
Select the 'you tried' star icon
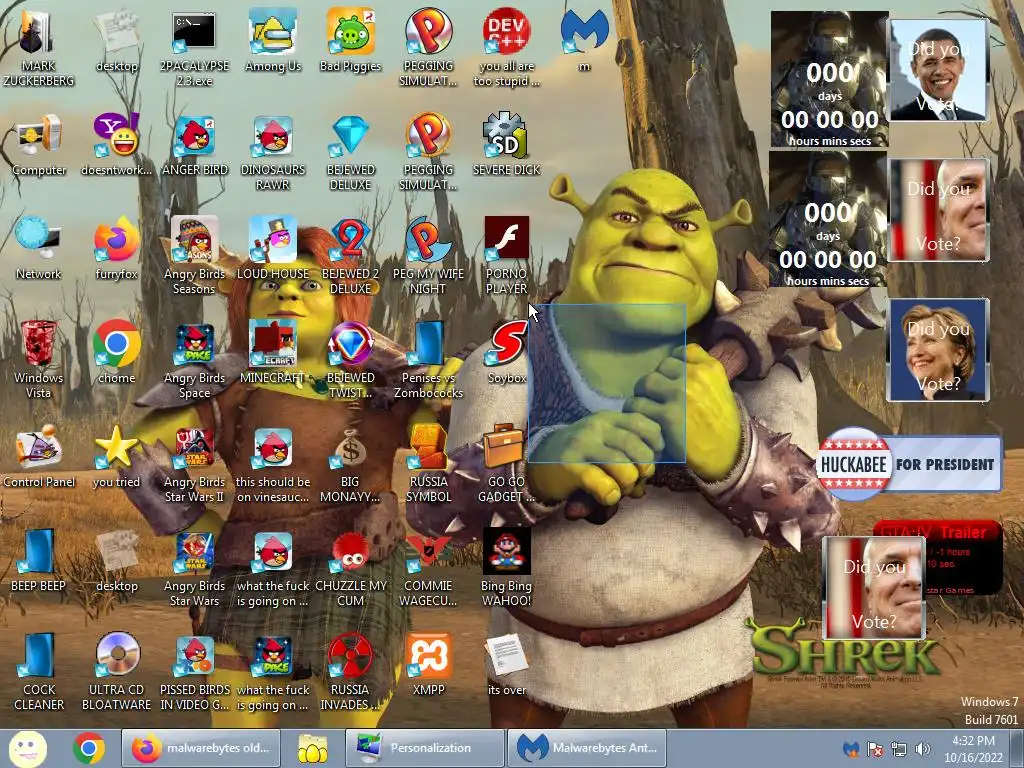116,456
